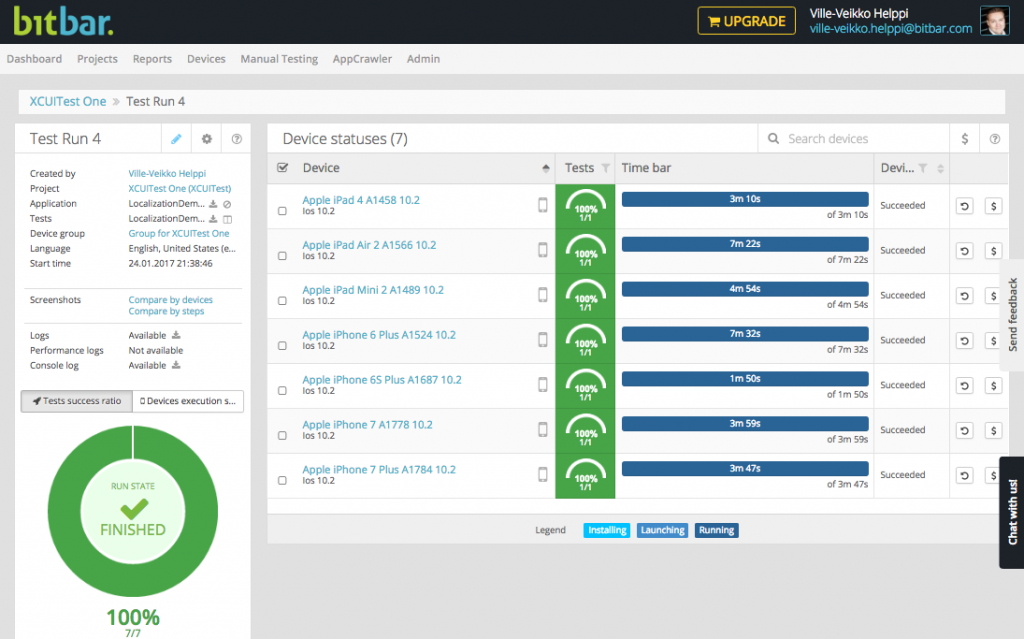Open the Tests column filter
Viewport: 1024px width, 639px height.
tap(605, 169)
